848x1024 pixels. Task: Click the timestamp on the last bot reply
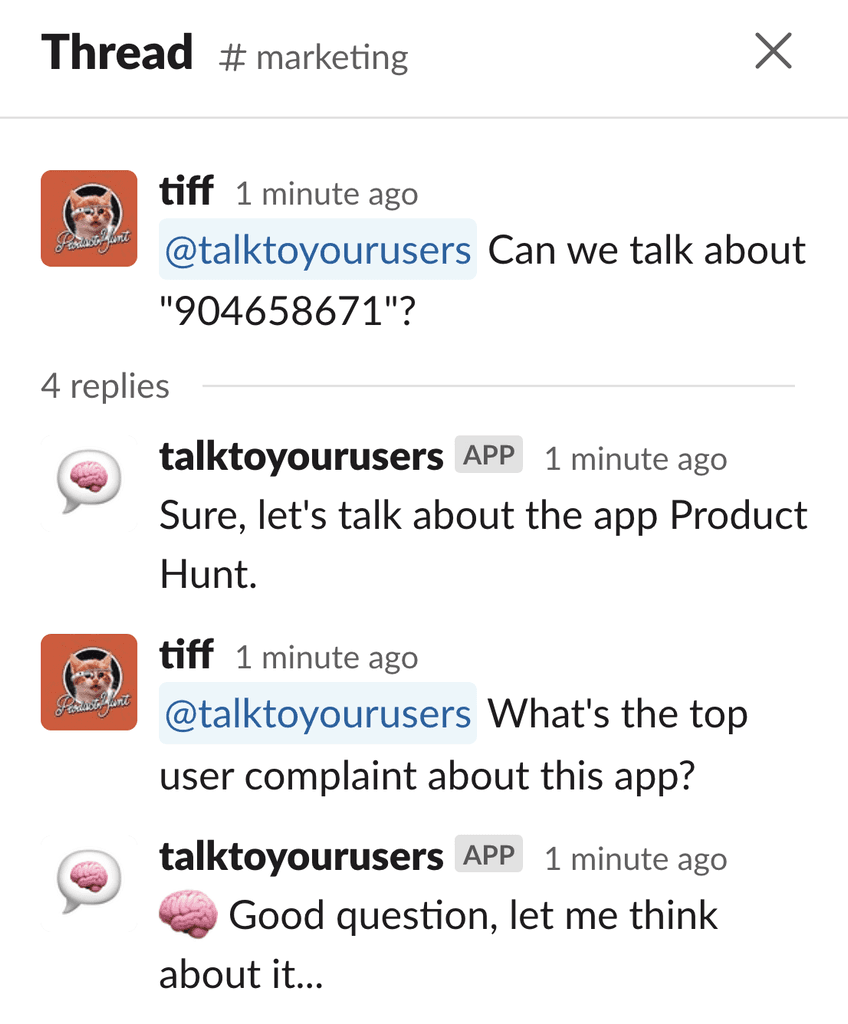click(636, 858)
